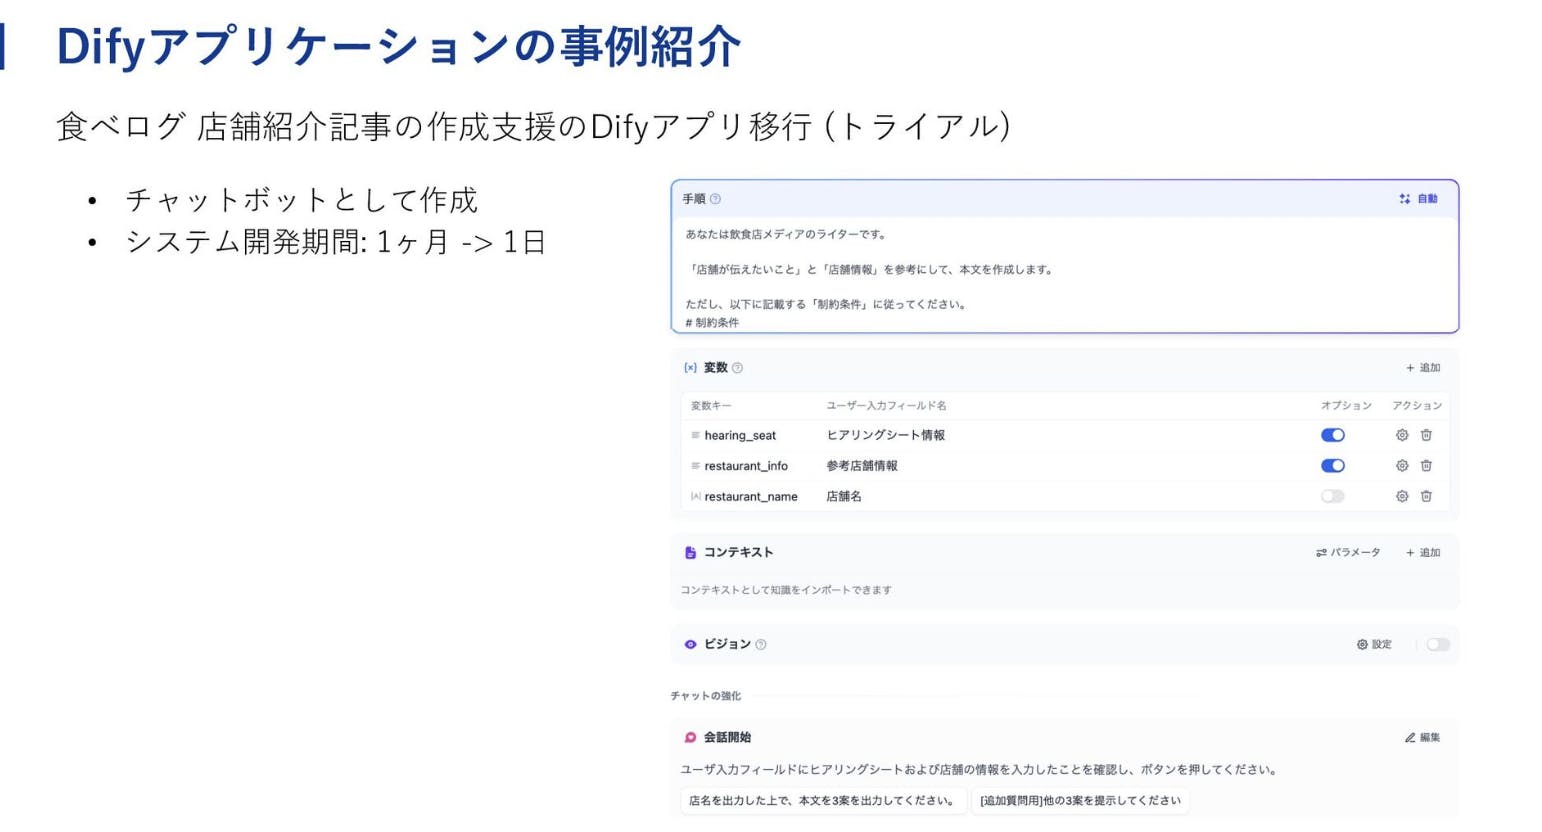The image size is (1542, 832).
Task: Click the prompt line あなたは飲食店メディアのライターです。
Action: pyautogui.click(x=786, y=235)
